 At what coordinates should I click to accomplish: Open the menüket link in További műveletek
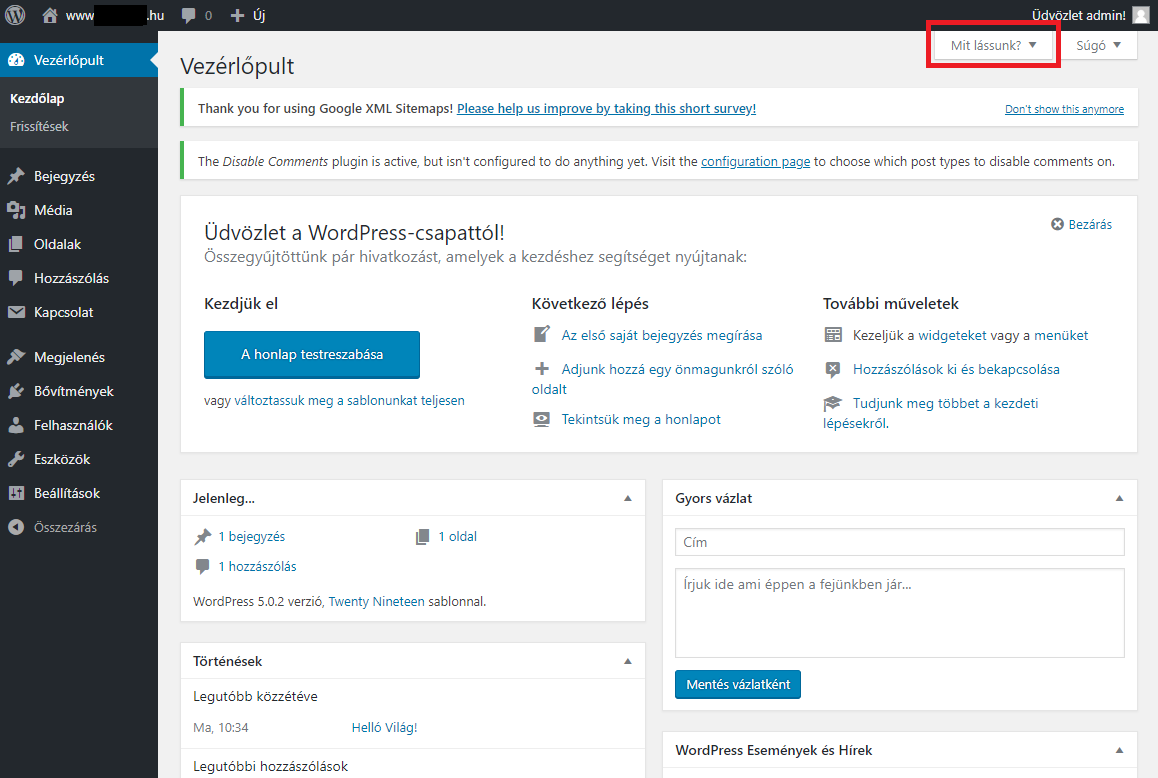pyautogui.click(x=1061, y=335)
